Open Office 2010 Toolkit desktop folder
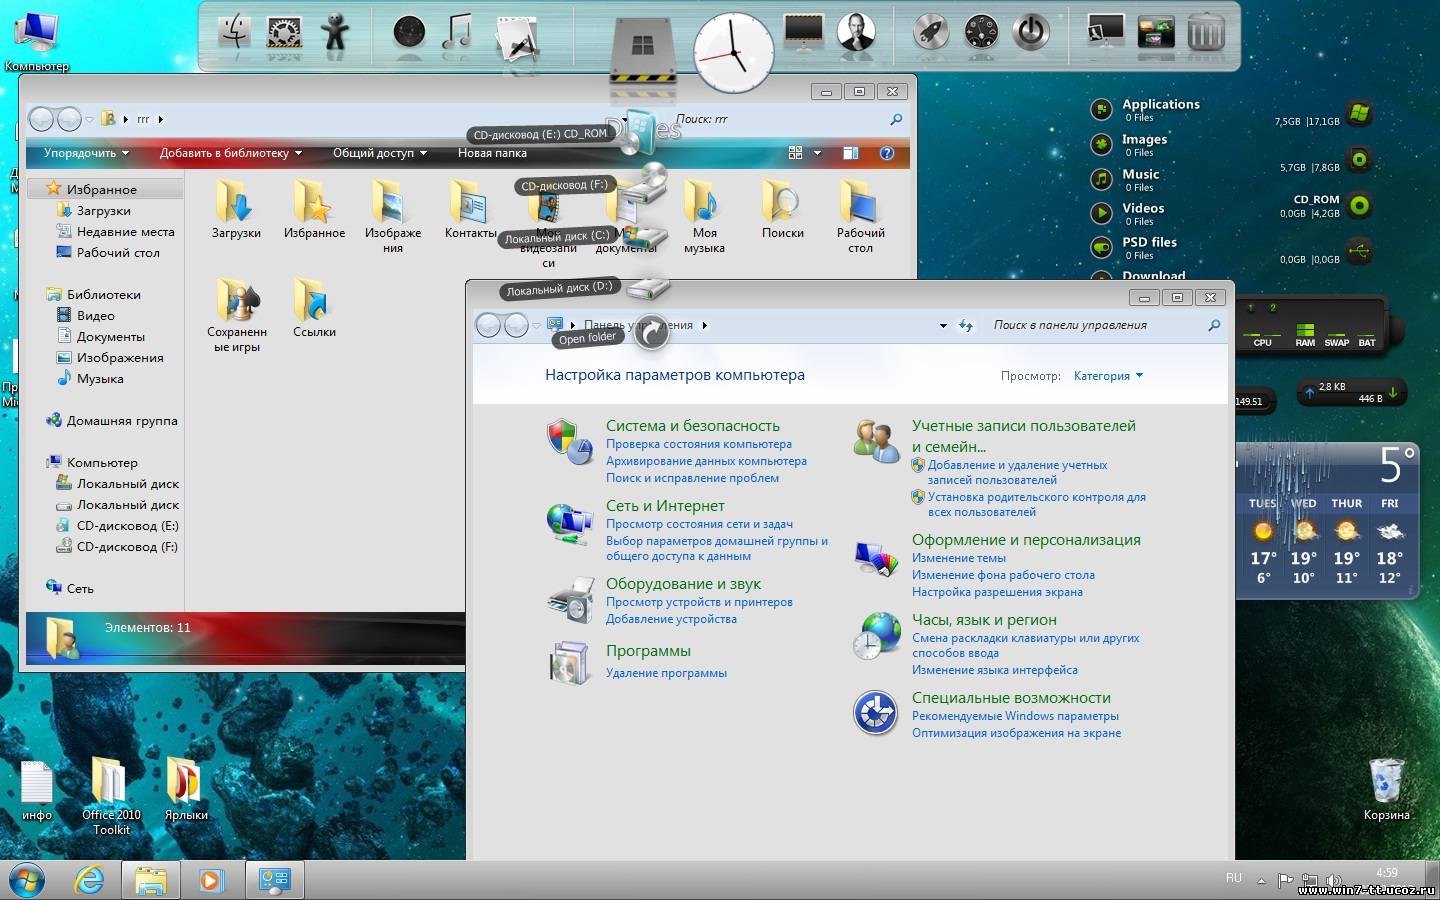The height and width of the screenshot is (900, 1440). coord(110,795)
